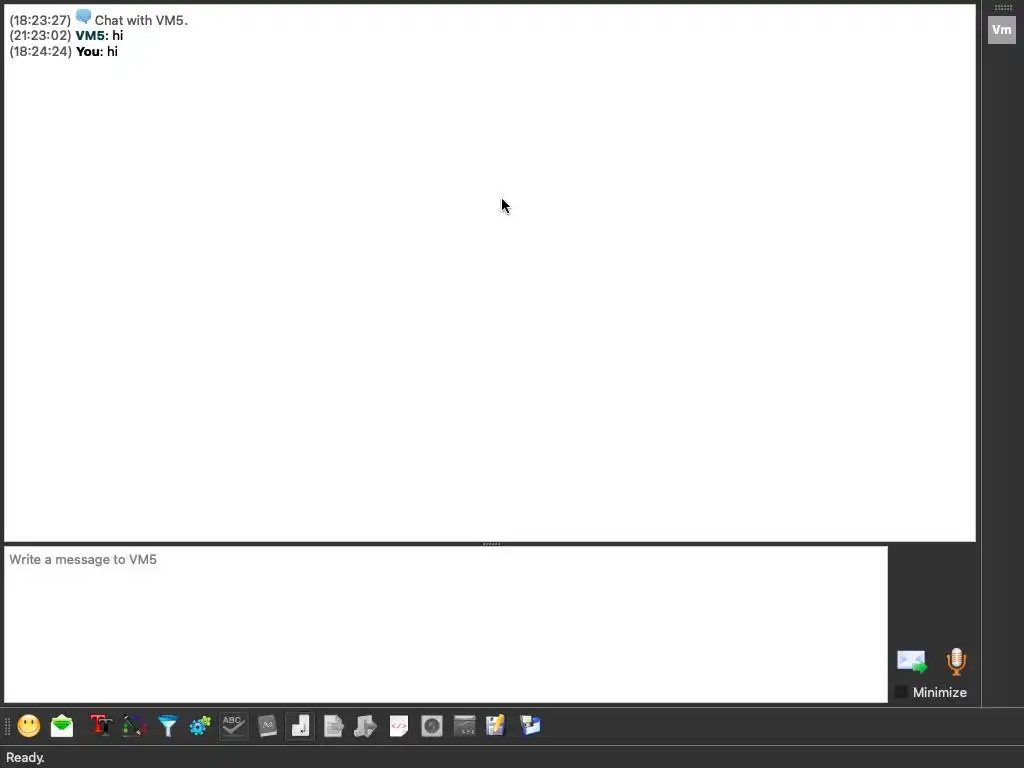
Task: Click the Write a message input field
Action: [x=446, y=624]
